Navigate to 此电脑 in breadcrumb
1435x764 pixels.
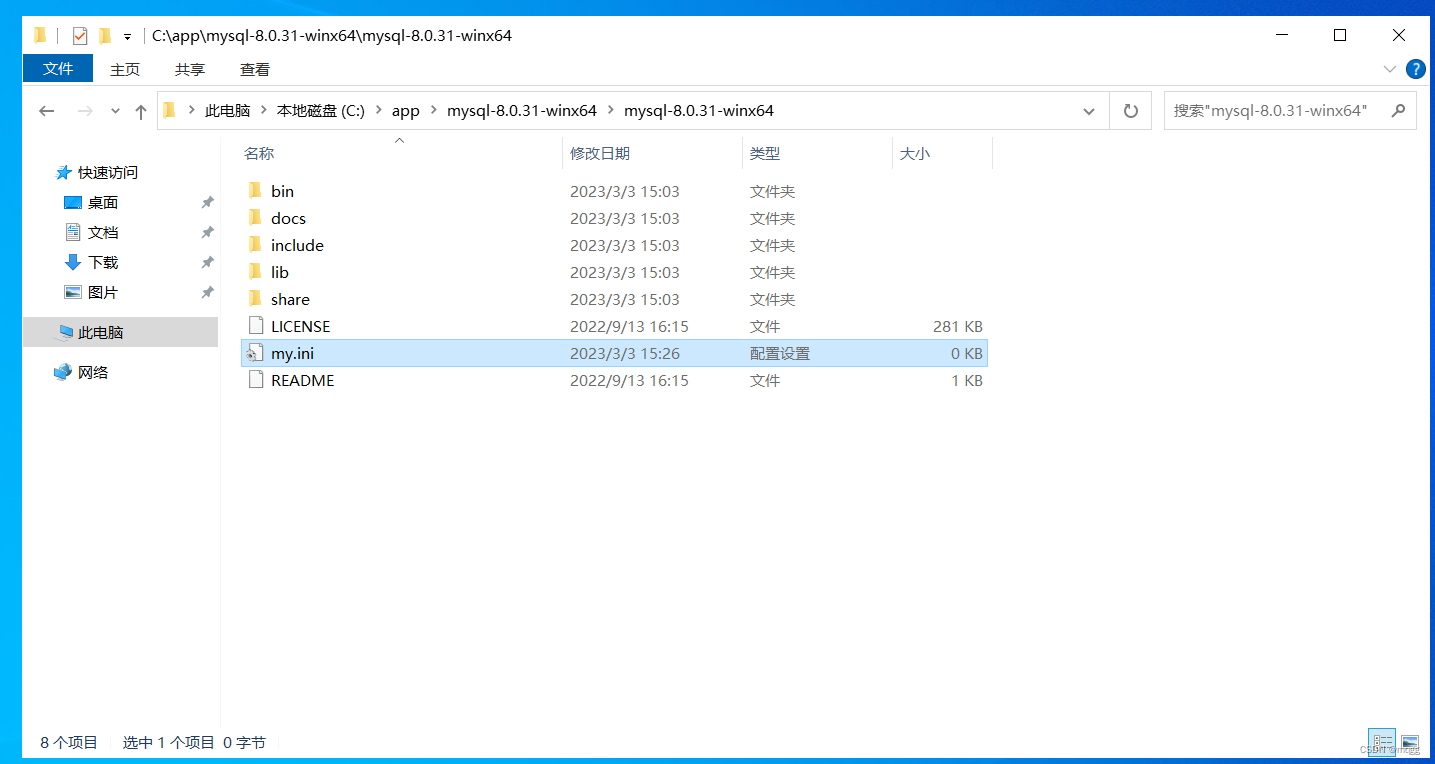(227, 111)
